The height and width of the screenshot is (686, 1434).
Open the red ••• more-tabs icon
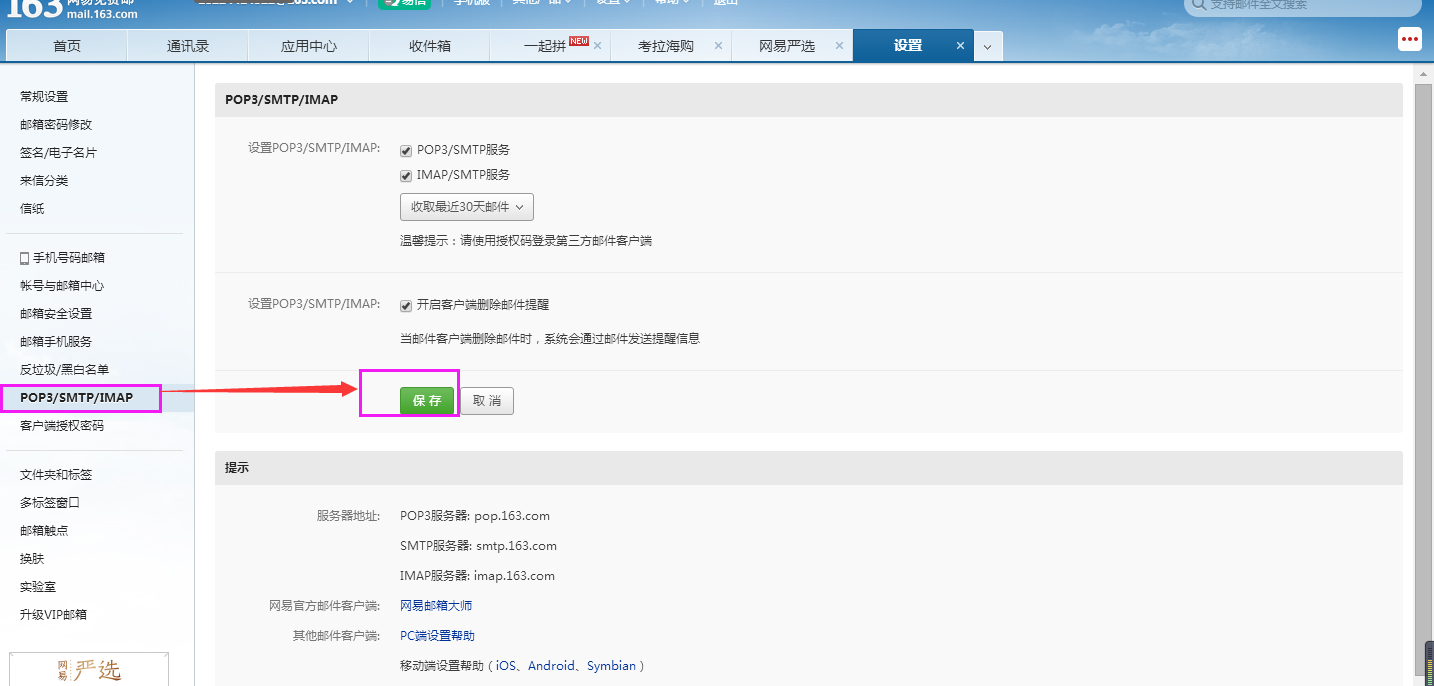(x=1409, y=39)
